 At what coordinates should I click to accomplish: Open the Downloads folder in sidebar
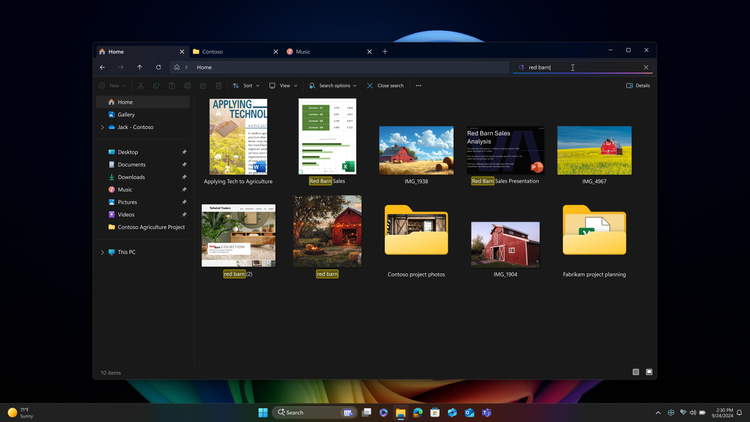coord(130,177)
